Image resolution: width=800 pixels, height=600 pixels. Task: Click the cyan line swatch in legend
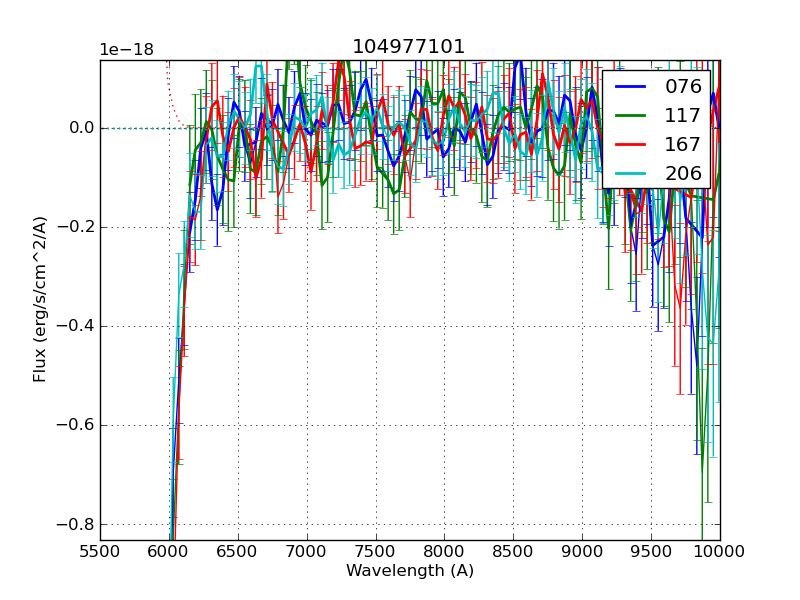pos(632,173)
